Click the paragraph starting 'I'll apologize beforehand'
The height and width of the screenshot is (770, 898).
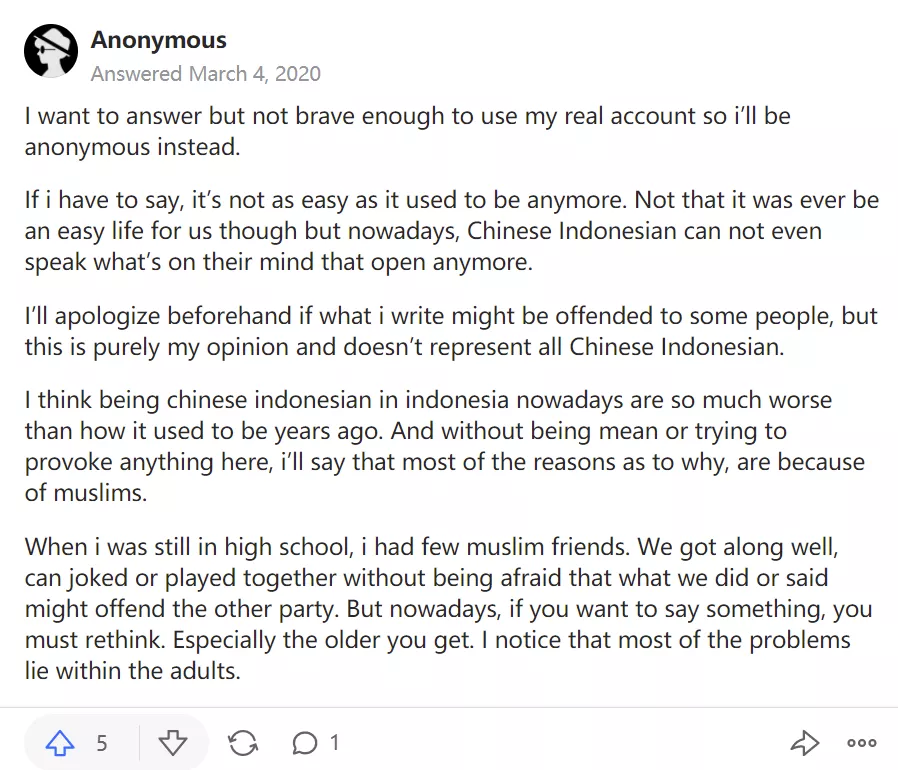tap(450, 331)
